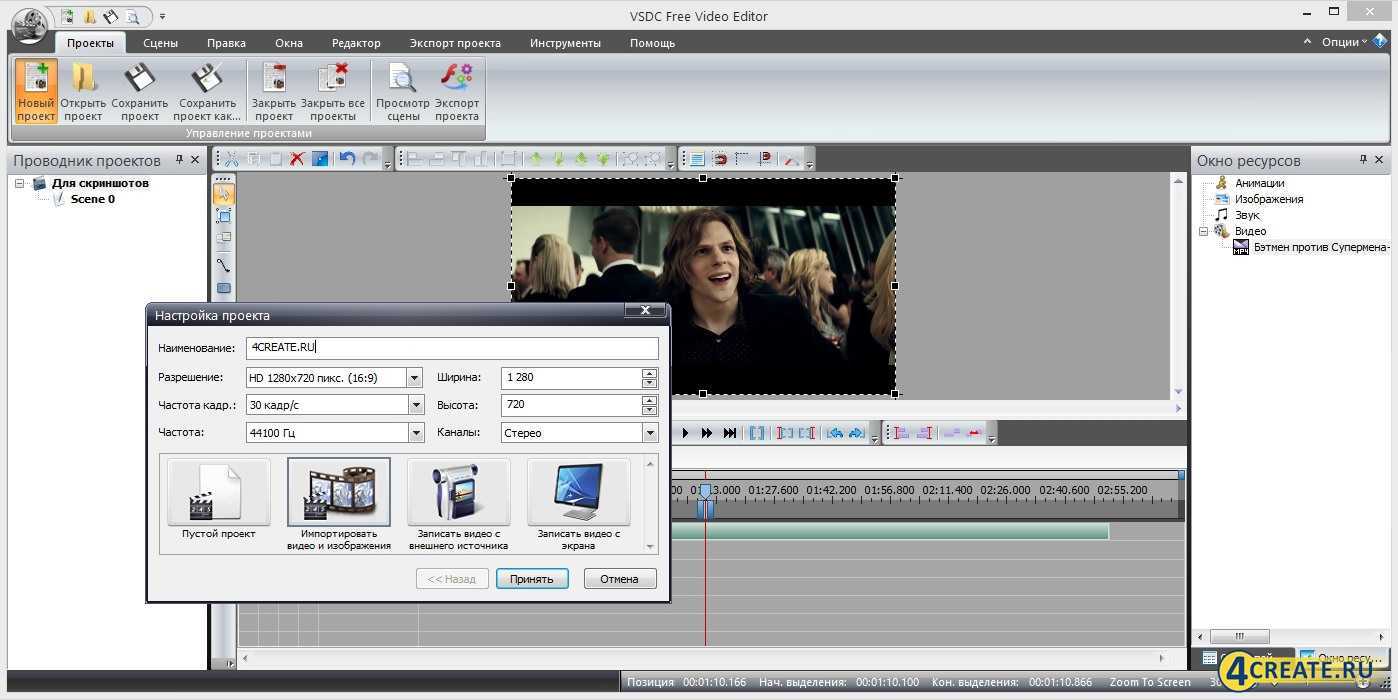
Task: Click Экспорт проекта ribbon icon
Action: pos(457,78)
